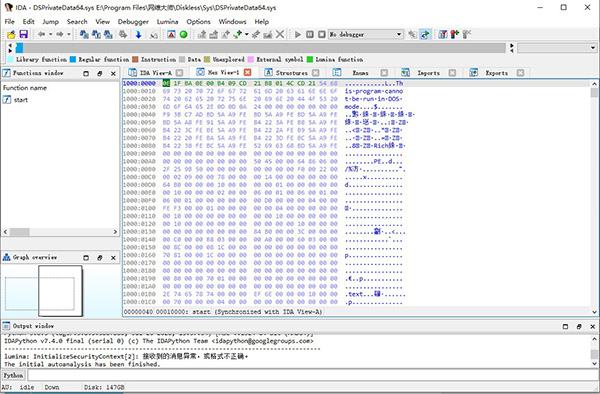This screenshot has width=600, height=394.
Task: Close the Output window panel
Action: coord(592,326)
